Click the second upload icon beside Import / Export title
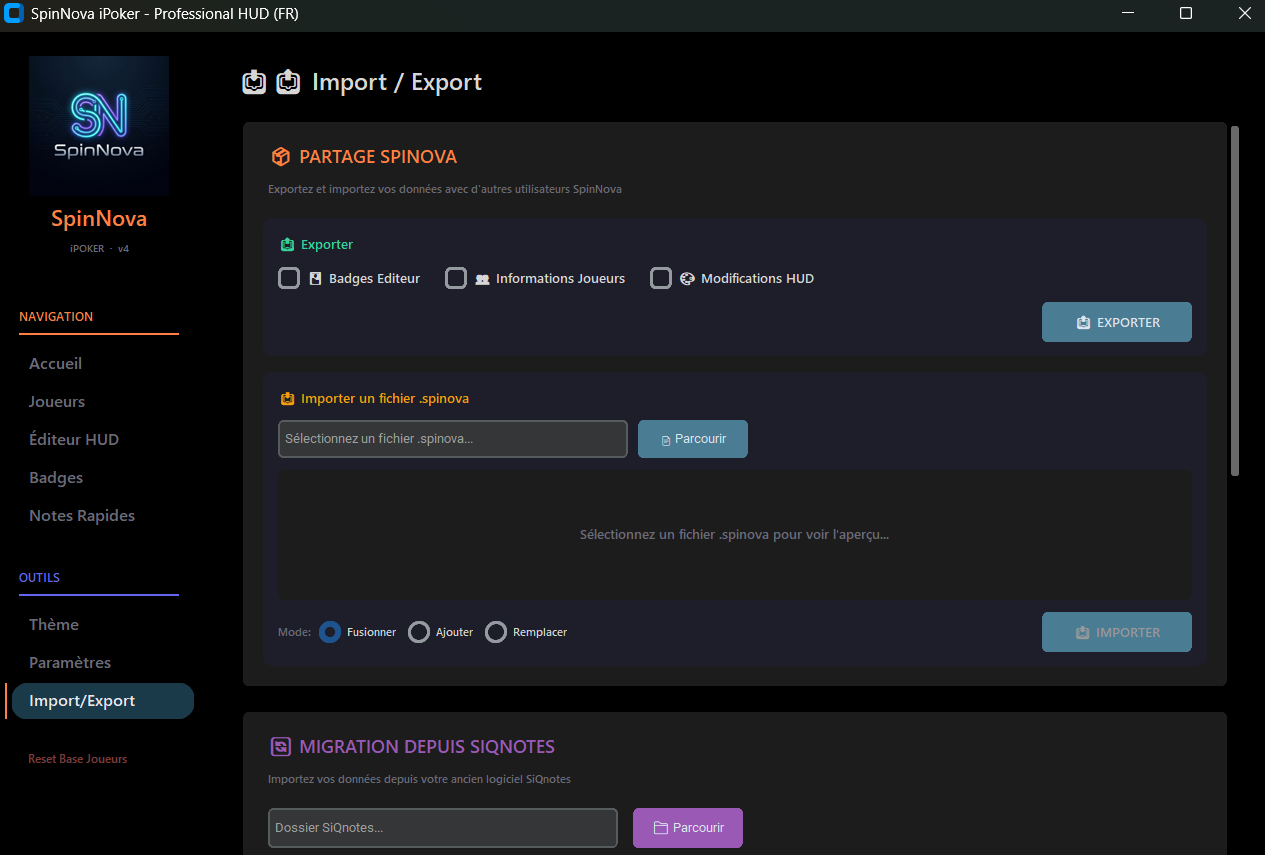Viewport: 1265px width, 855px height. pos(288,82)
